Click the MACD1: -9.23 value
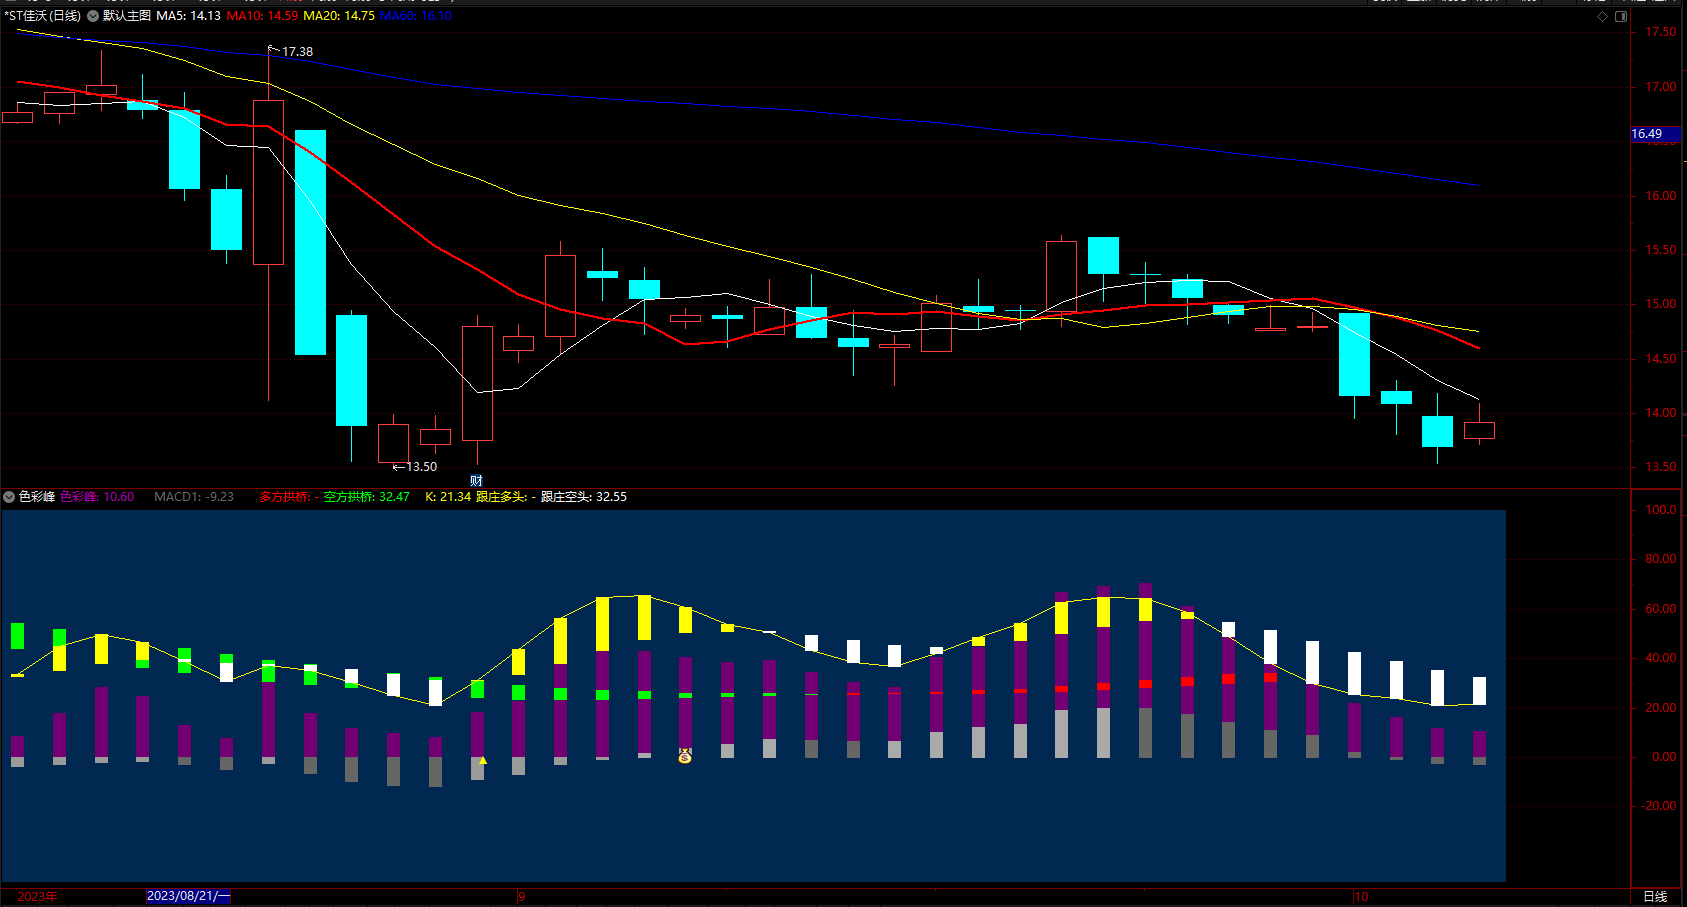Screen dimensions: 1687x907 click(194, 497)
